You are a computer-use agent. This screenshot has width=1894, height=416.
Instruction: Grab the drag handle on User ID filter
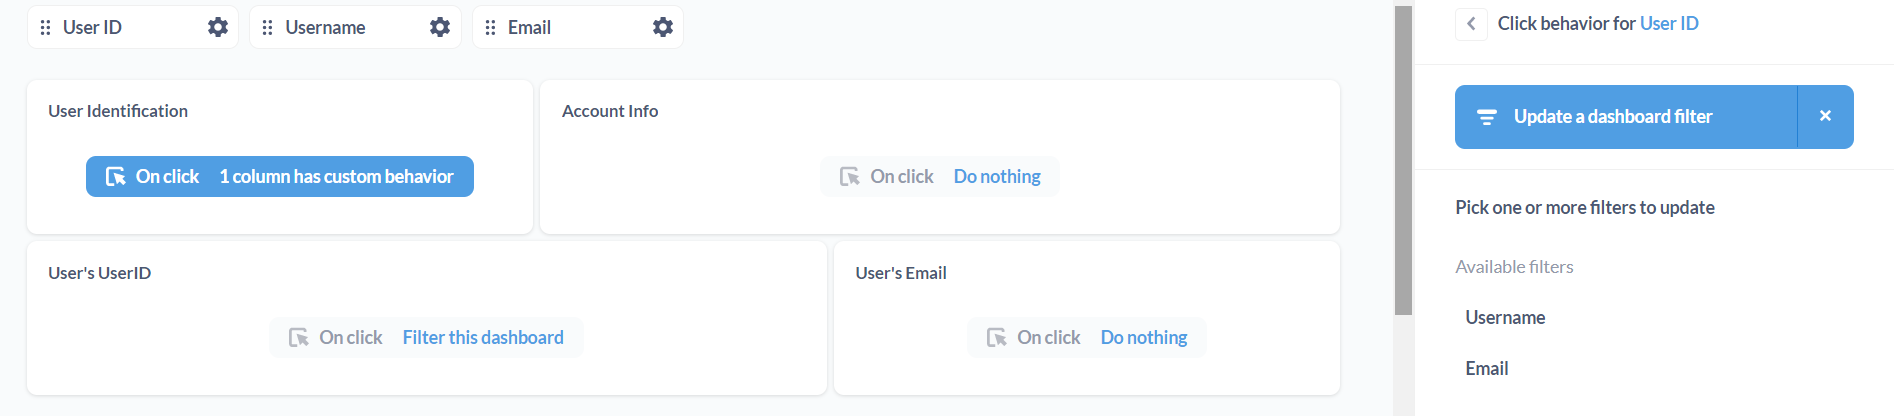pyautogui.click(x=45, y=27)
